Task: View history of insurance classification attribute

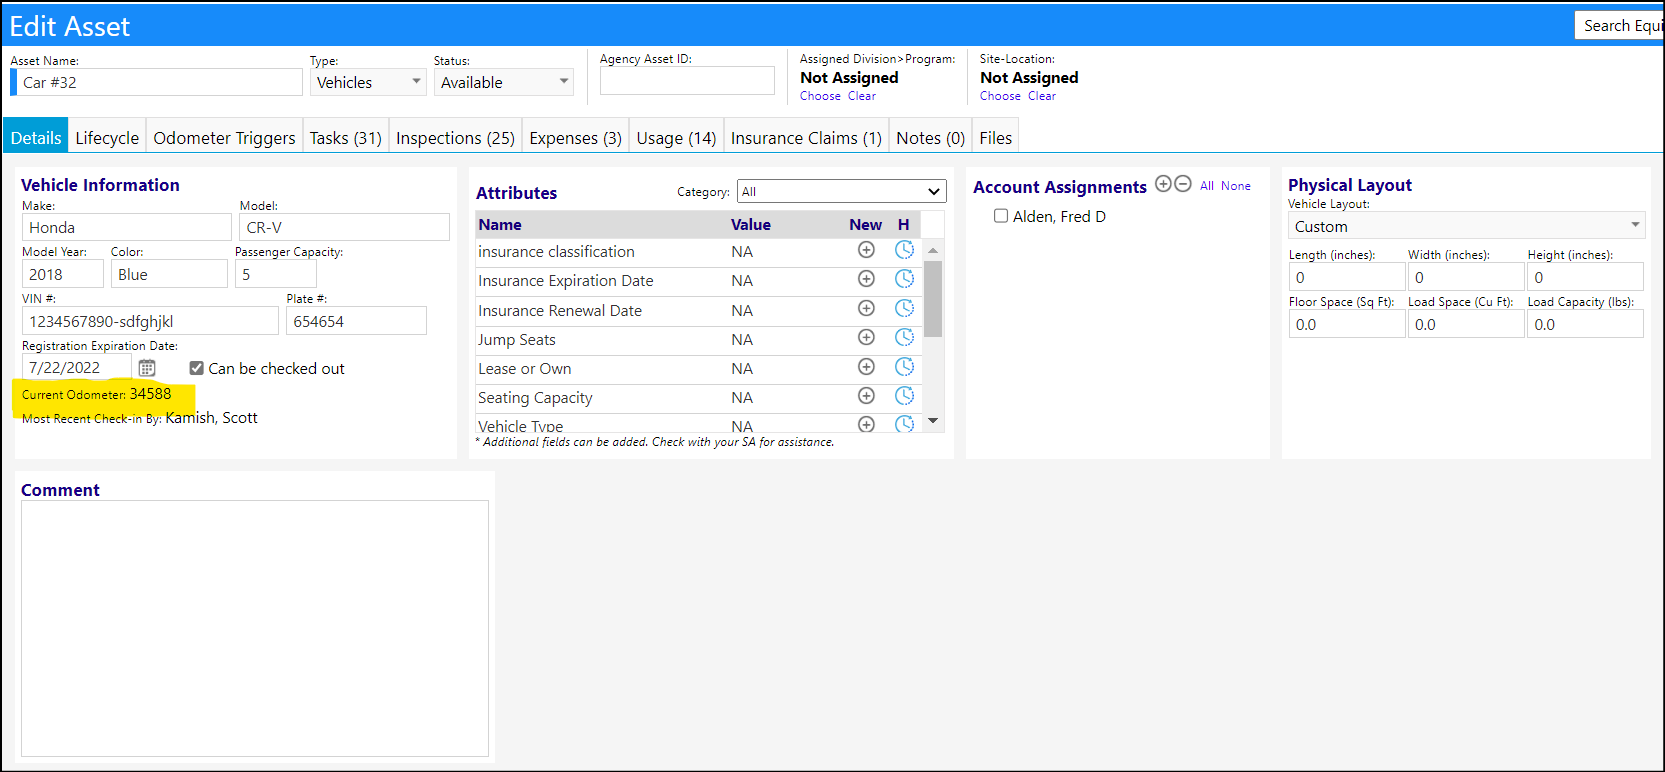Action: coord(904,250)
